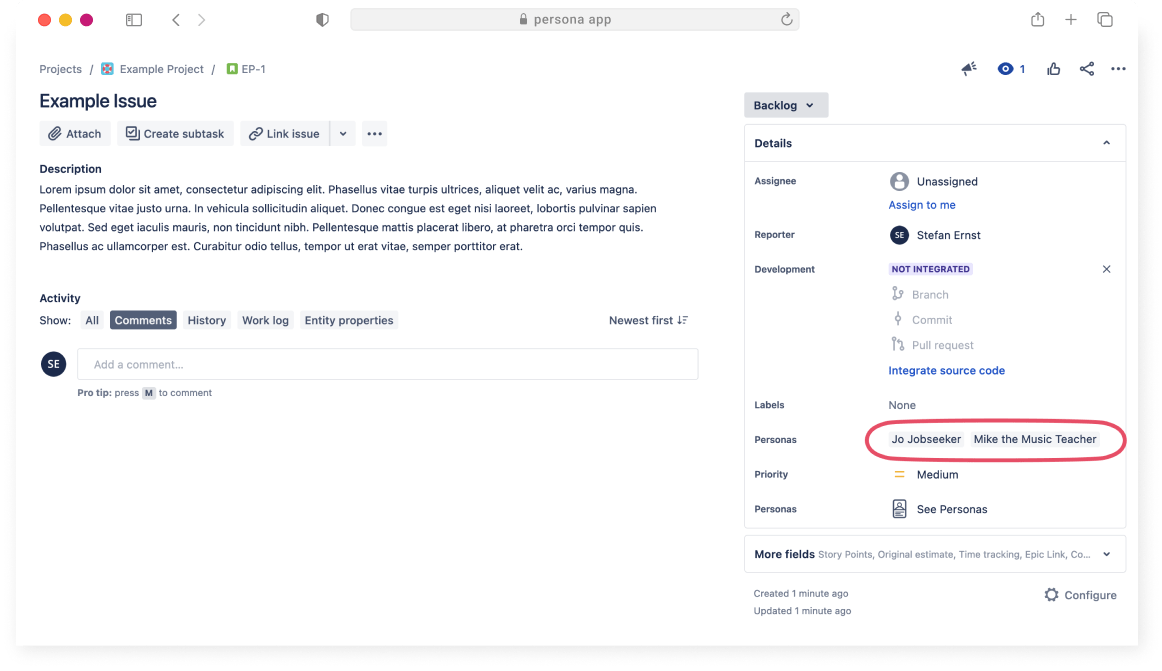Click the Configure gear icon
The height and width of the screenshot is (671, 1162).
click(1051, 595)
